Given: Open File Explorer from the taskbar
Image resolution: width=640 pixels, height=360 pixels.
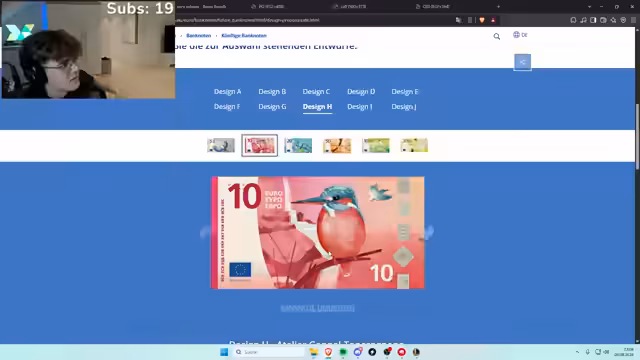Looking at the screenshot, I should pos(313,352).
